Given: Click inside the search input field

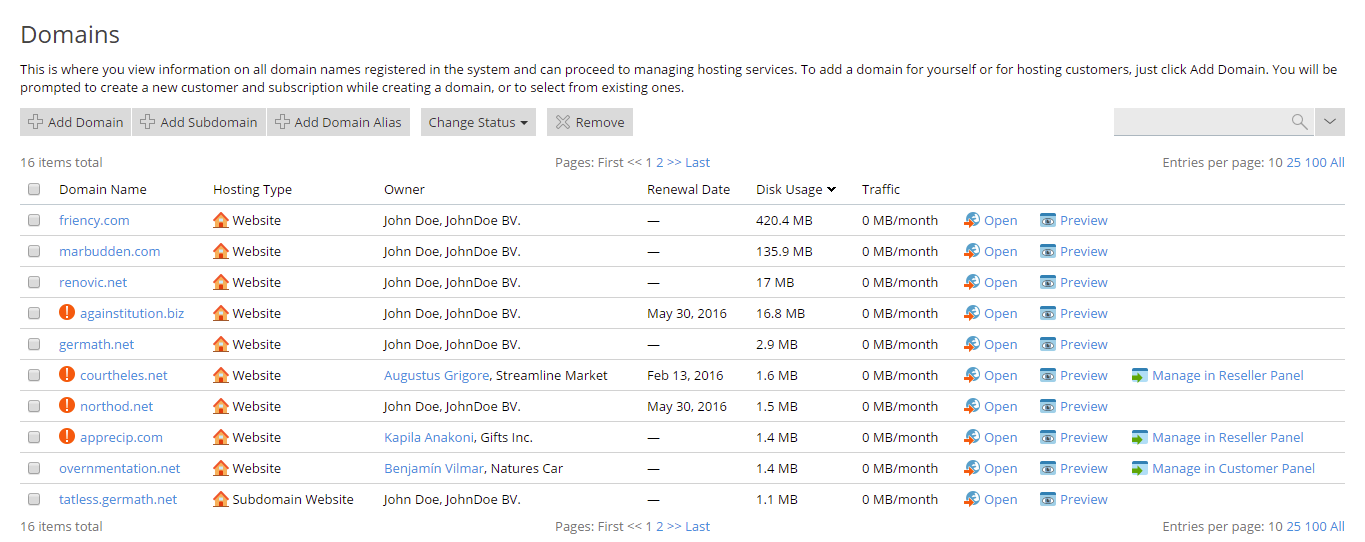Looking at the screenshot, I should (x=1200, y=122).
